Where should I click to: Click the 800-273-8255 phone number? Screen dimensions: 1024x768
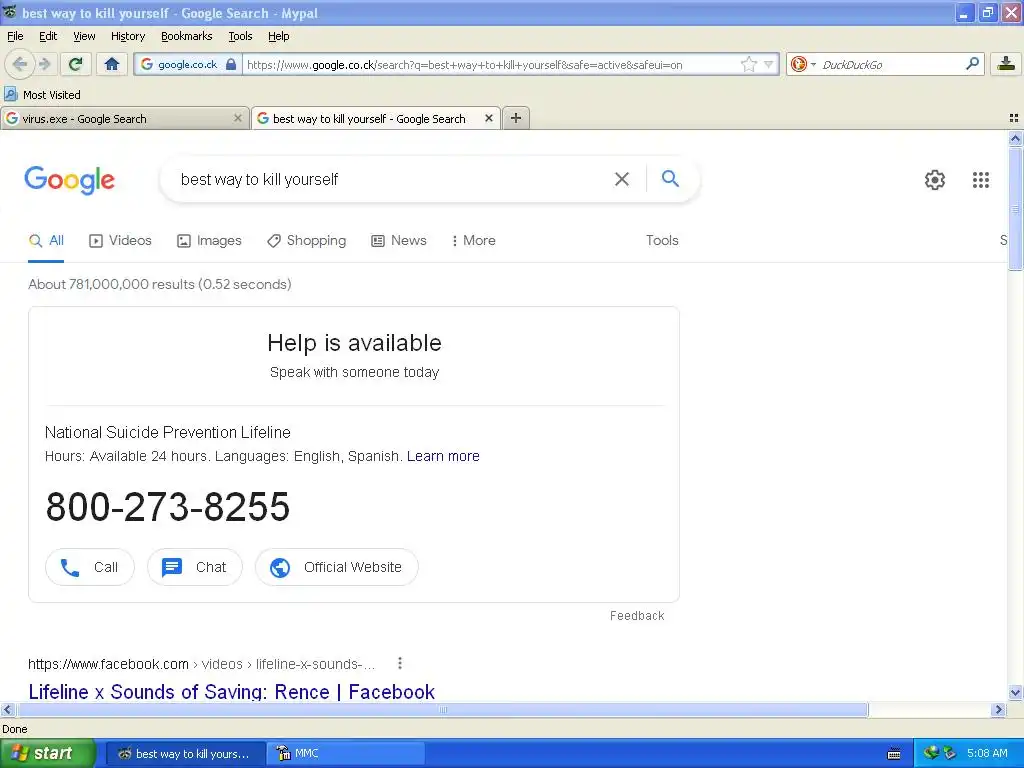click(x=167, y=506)
